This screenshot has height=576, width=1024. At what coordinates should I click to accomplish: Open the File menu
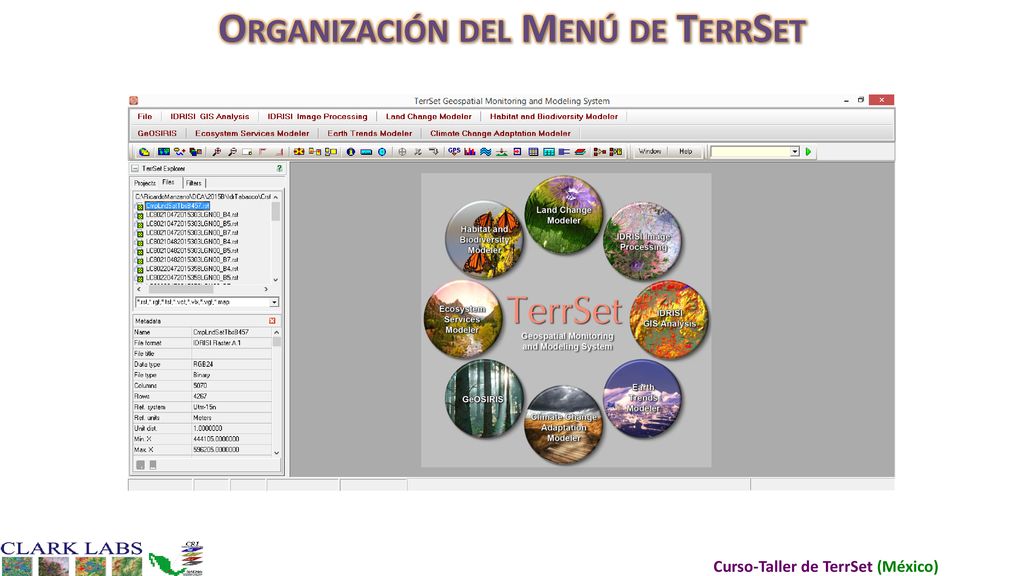145,116
